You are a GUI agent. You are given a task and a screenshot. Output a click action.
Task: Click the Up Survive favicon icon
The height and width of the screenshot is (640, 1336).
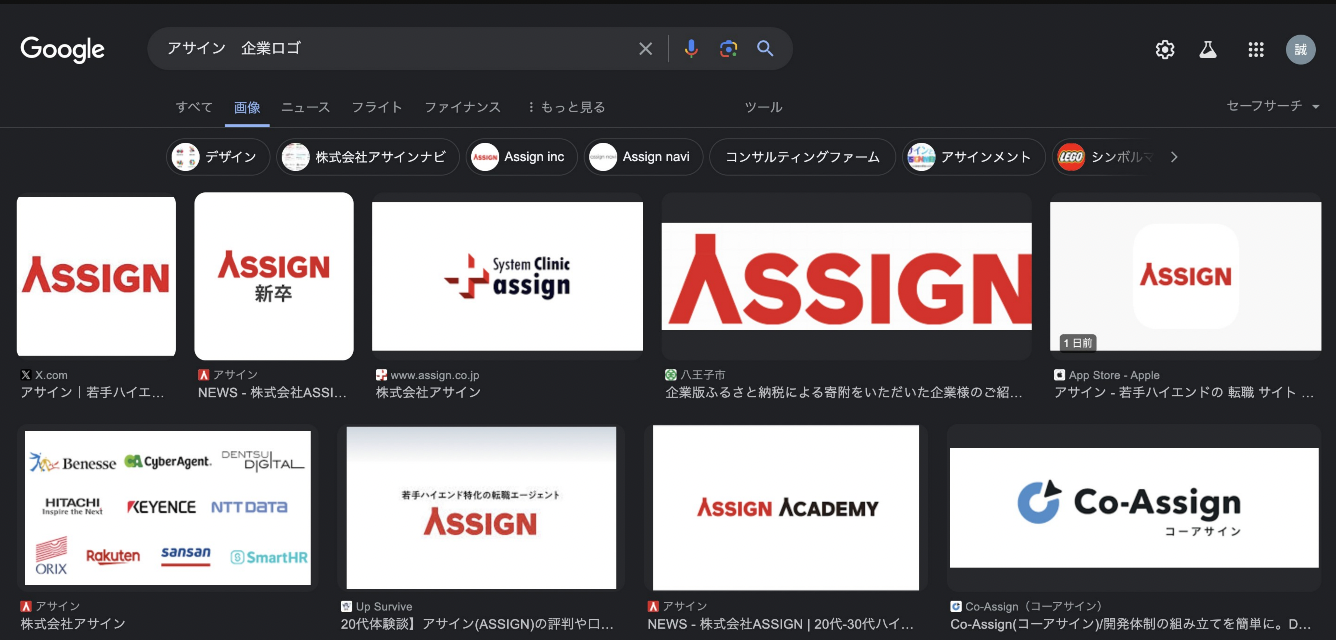point(347,606)
